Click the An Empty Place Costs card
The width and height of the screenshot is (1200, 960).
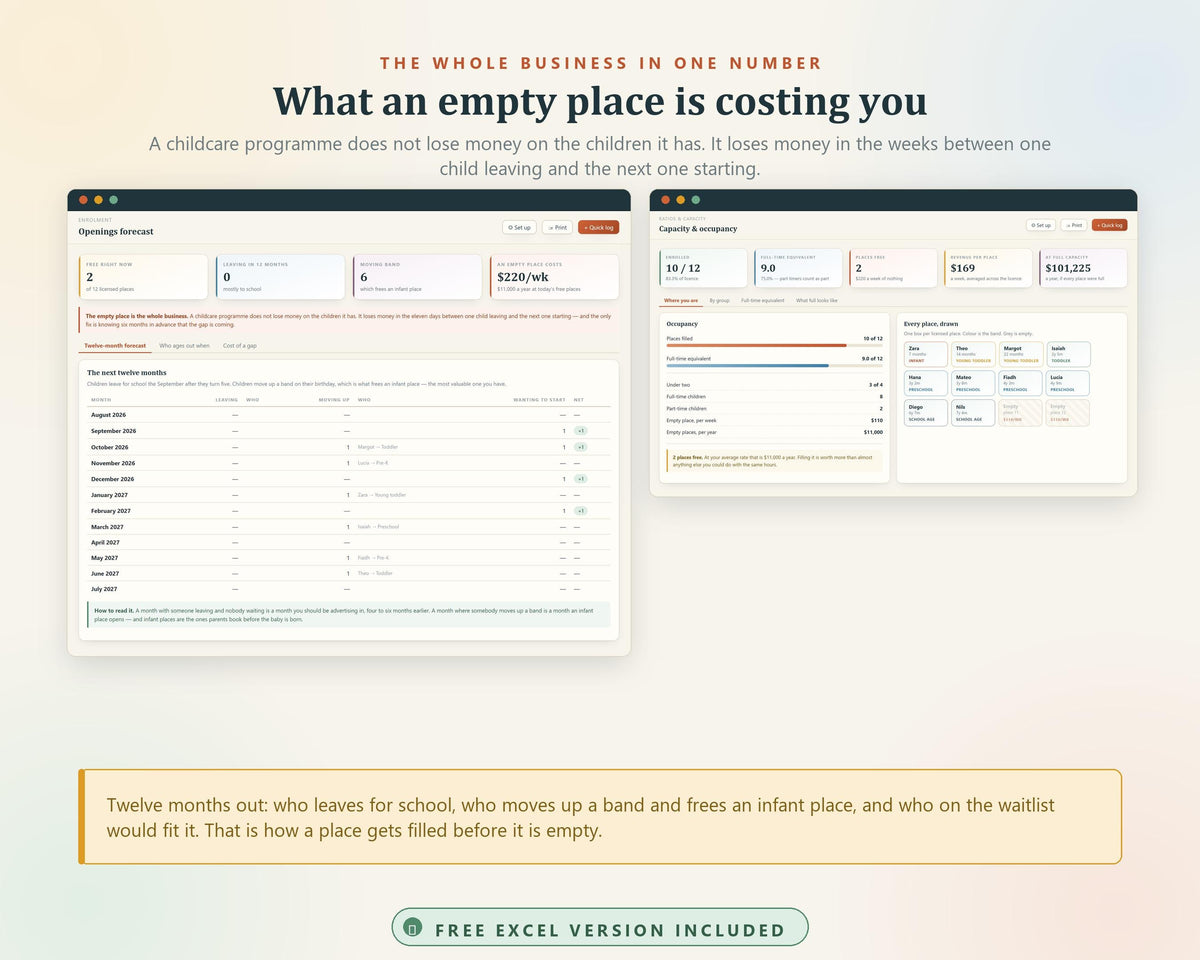[x=554, y=276]
